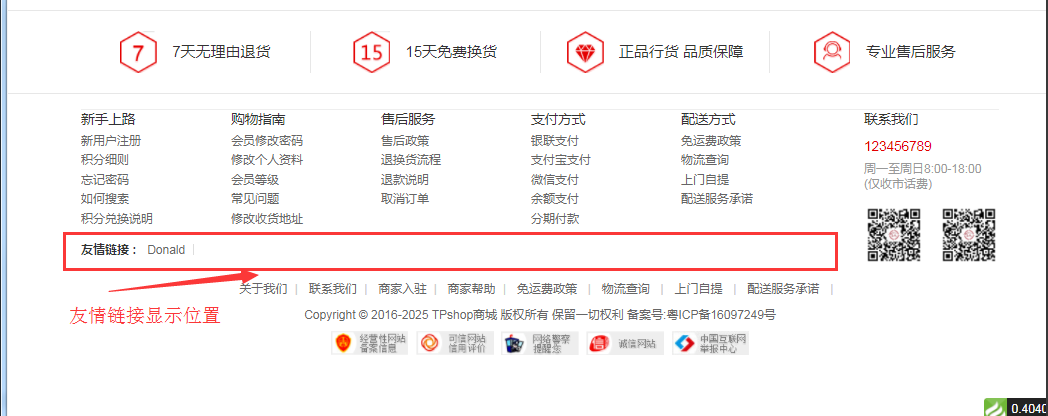
Task: Click the 网络警察提醒您 badge
Action: tap(540, 344)
